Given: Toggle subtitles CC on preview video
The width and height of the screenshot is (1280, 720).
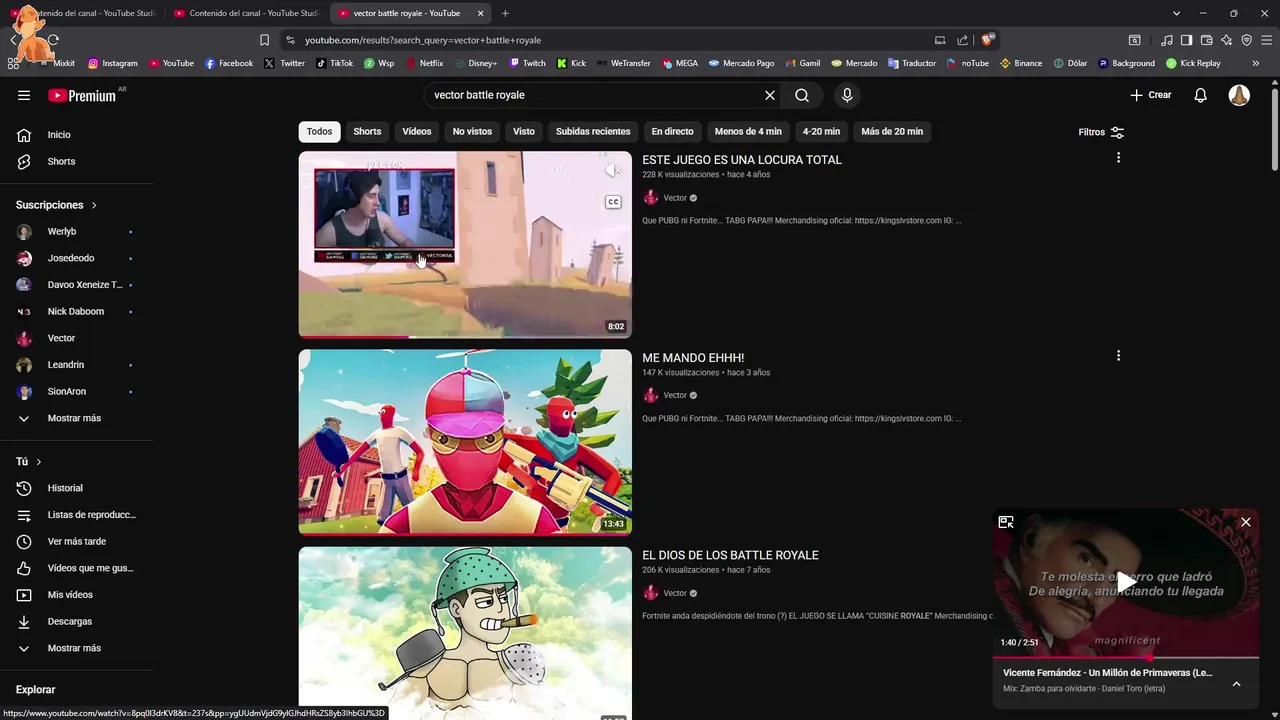Looking at the screenshot, I should pyautogui.click(x=613, y=202).
